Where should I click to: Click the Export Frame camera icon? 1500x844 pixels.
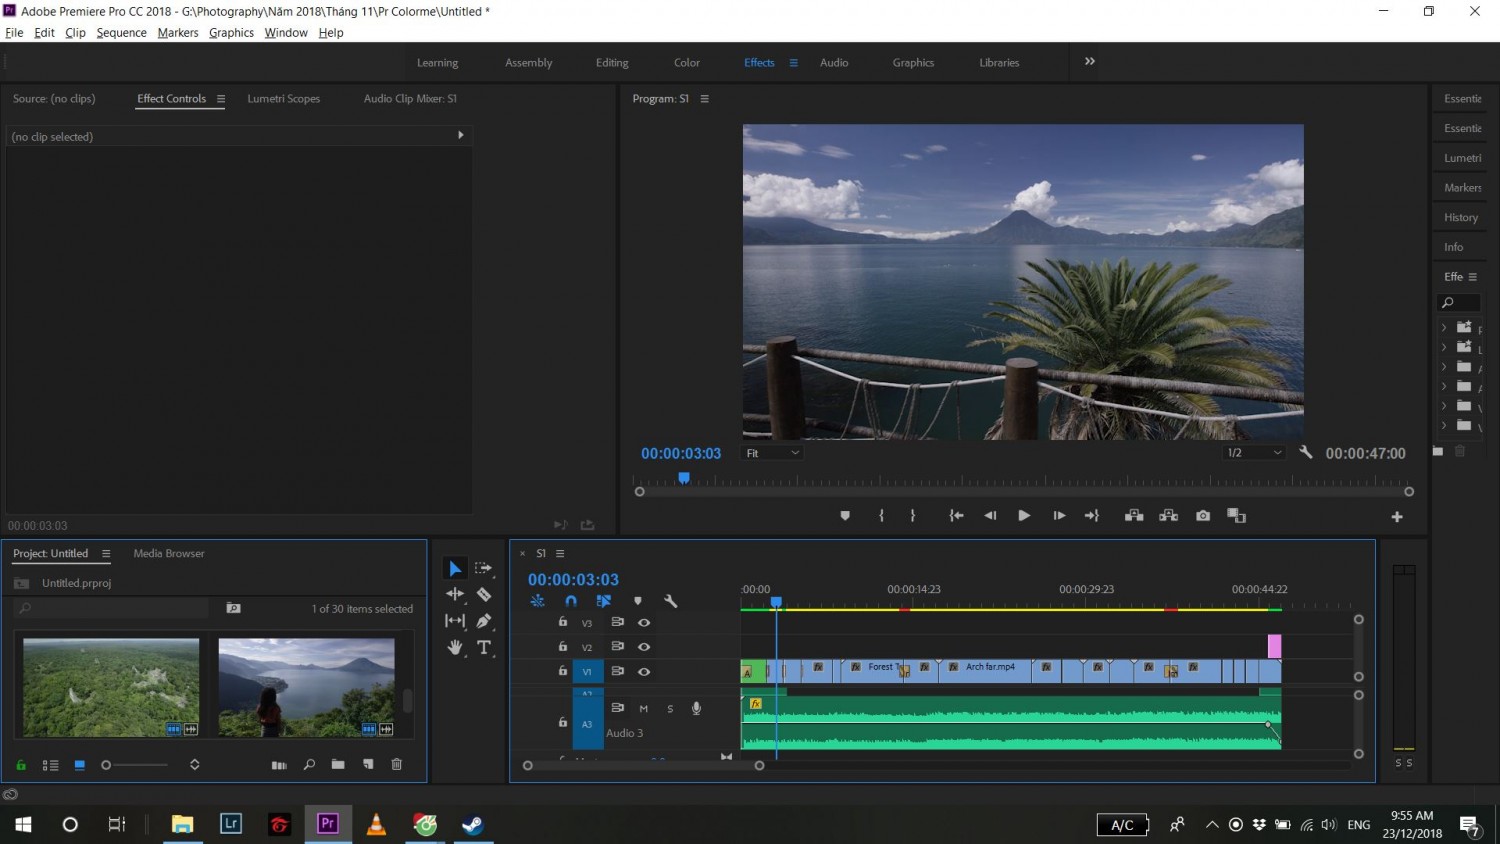pyautogui.click(x=1203, y=516)
